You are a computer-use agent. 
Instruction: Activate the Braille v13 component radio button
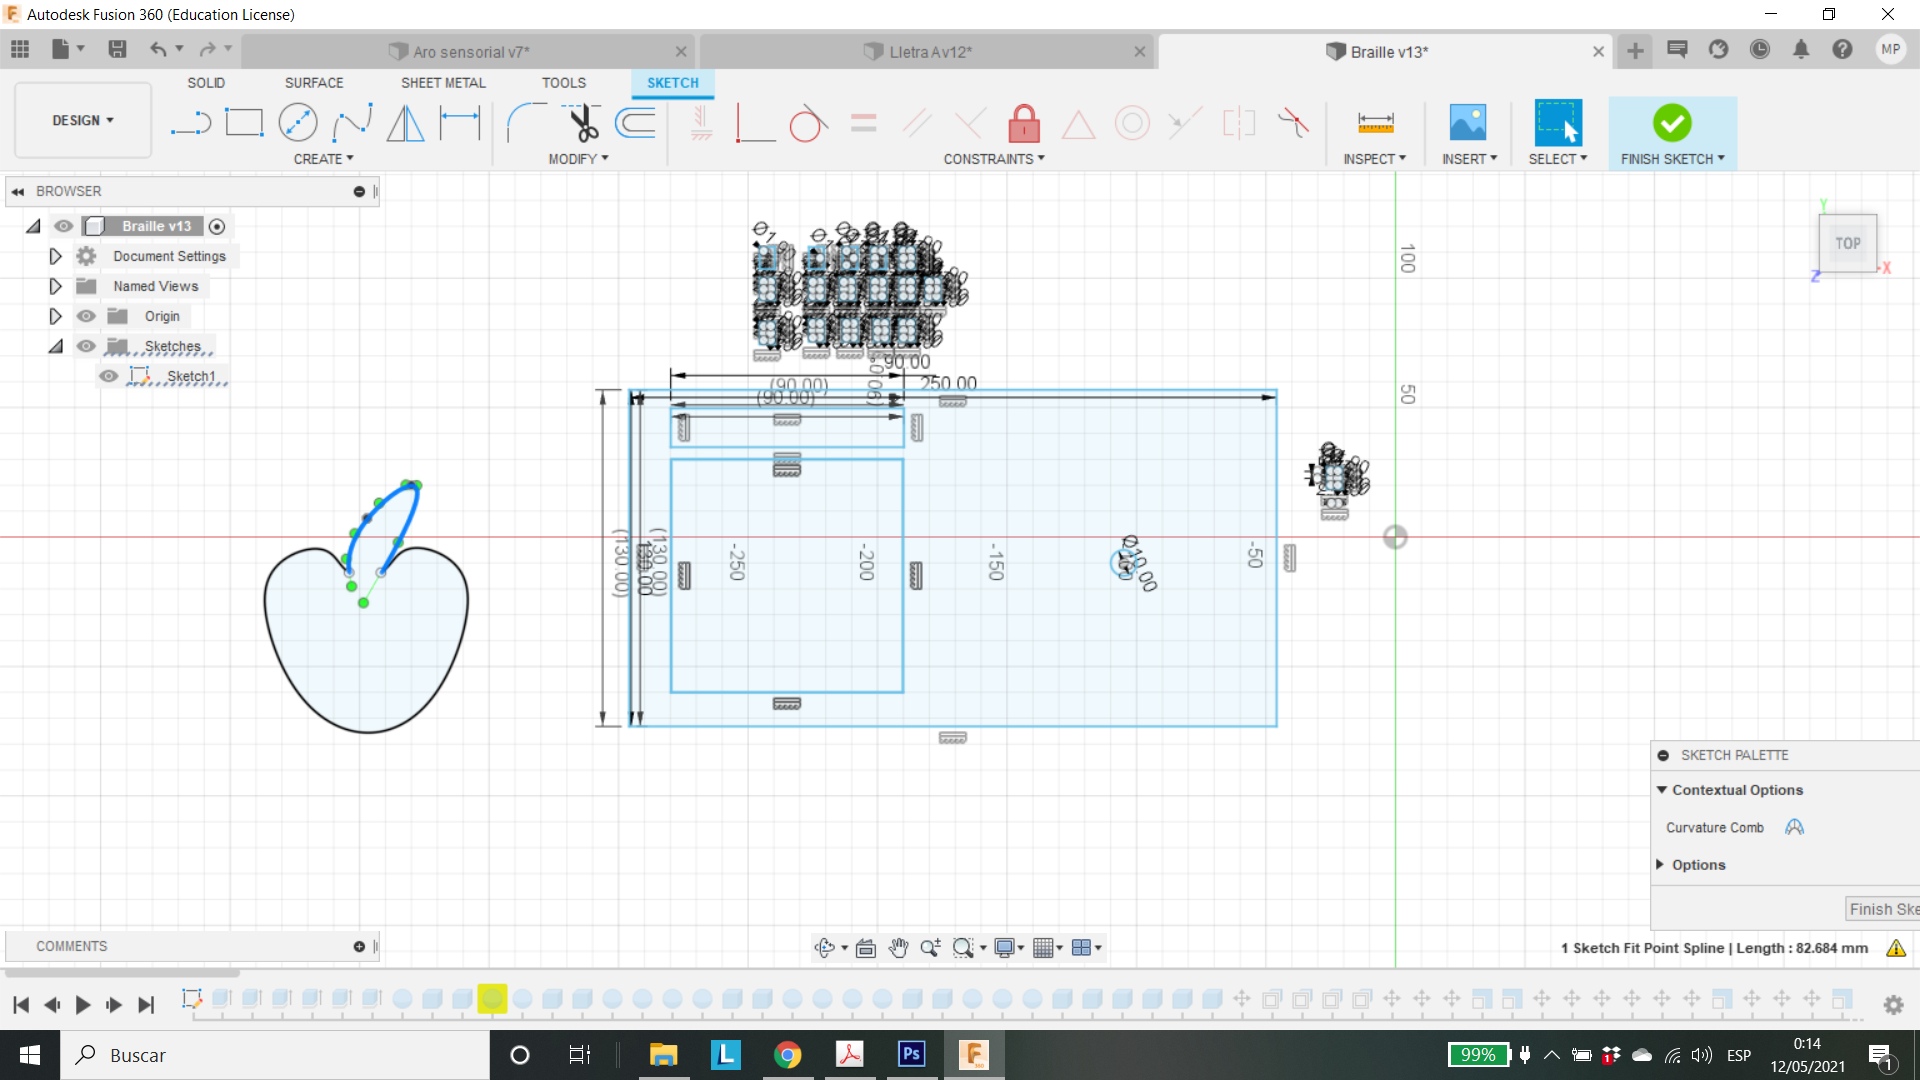[x=217, y=226]
